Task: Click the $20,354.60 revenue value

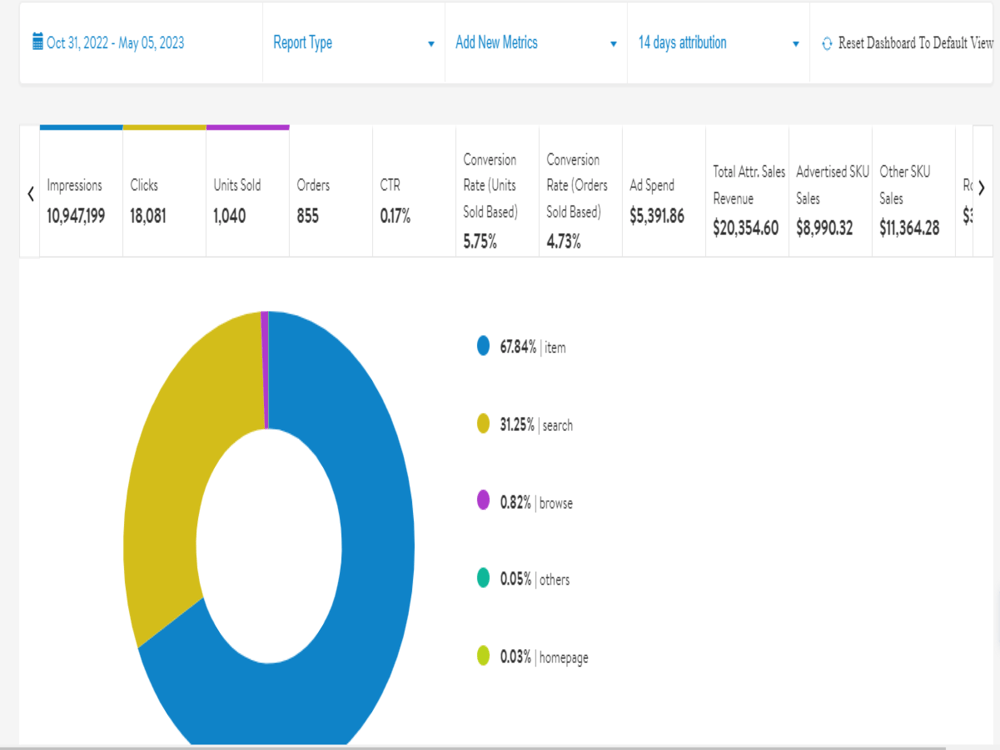Action: pos(746,228)
